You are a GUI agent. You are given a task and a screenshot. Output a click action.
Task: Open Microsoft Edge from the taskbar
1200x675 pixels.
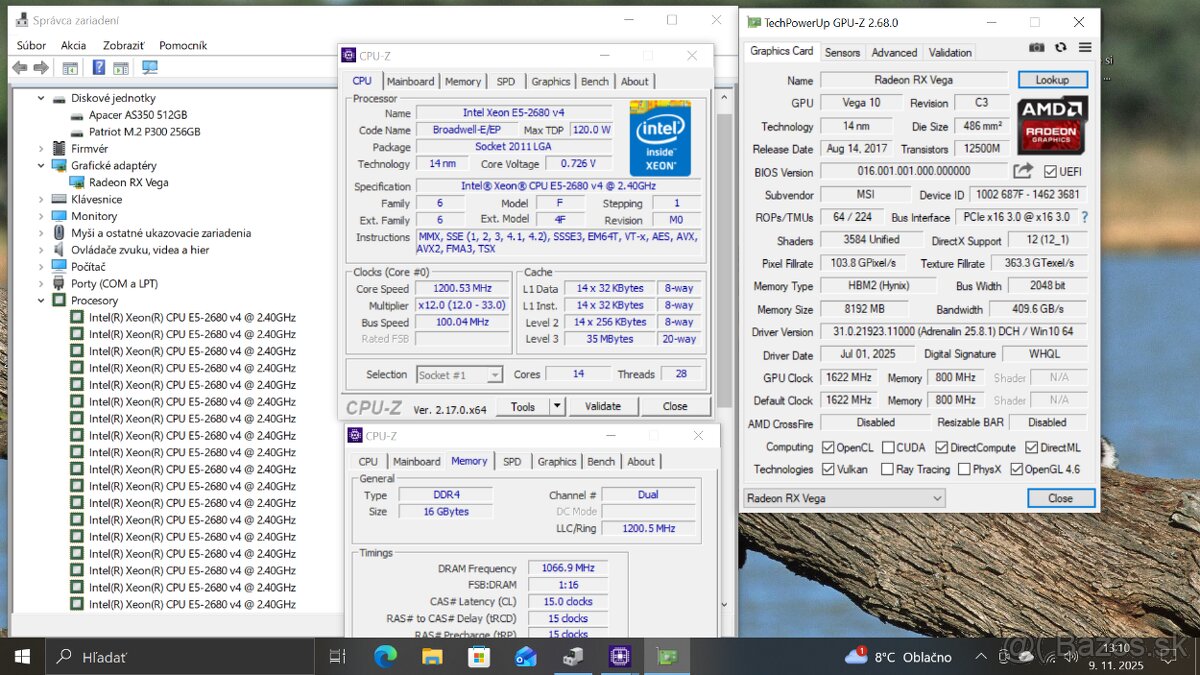385,657
